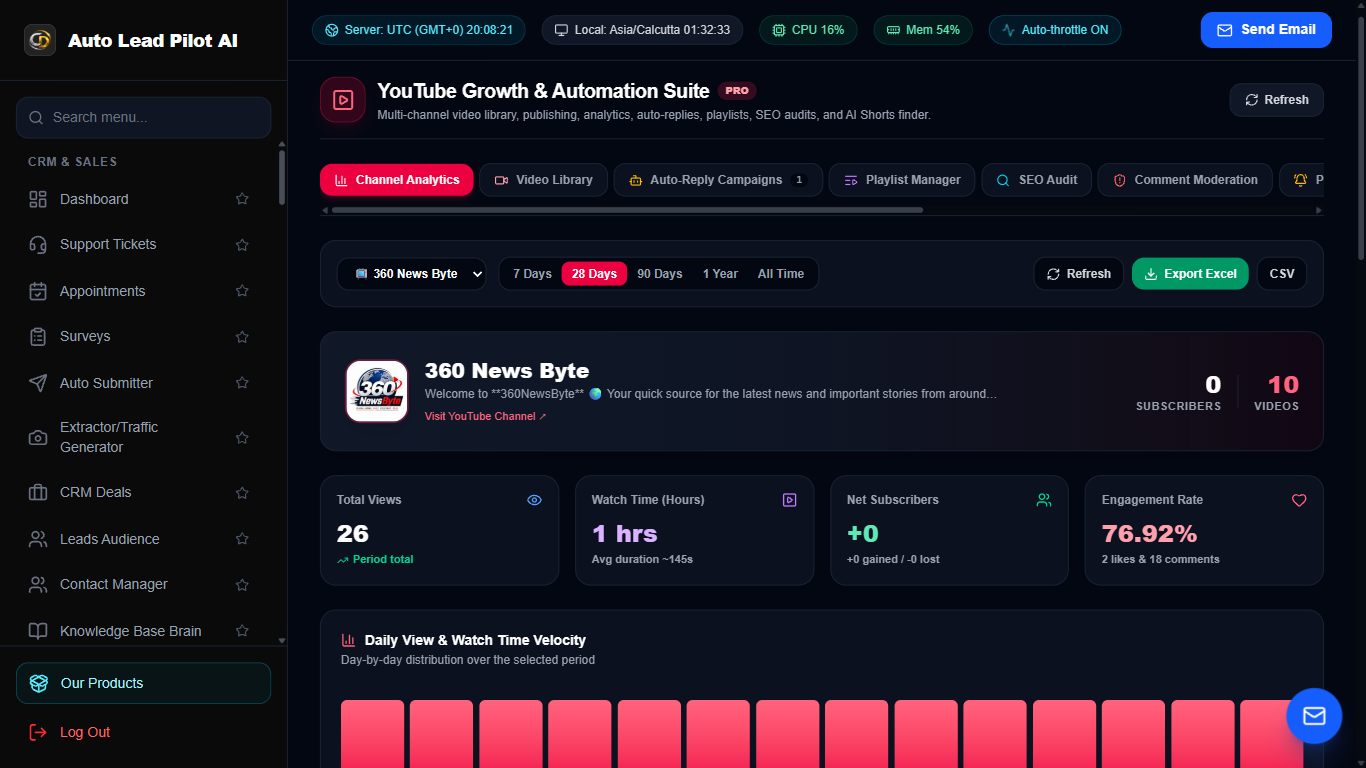Viewport: 1366px width, 768px height.
Task: Click the search magnifier icon in menu box
Action: click(36, 117)
